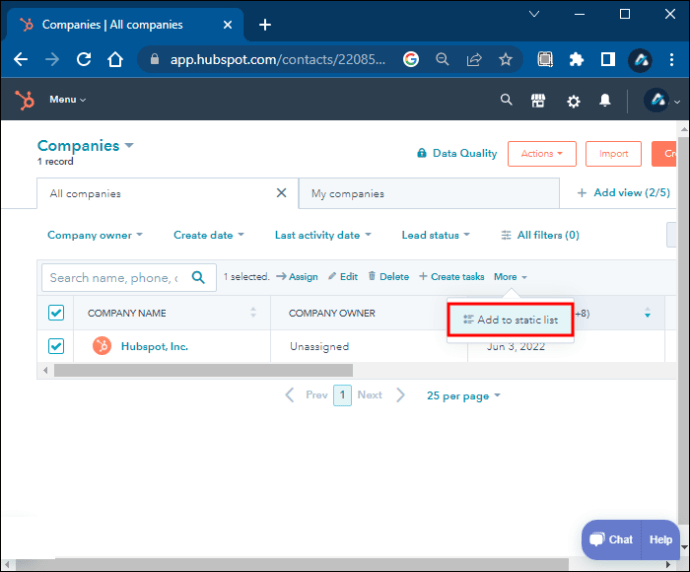Choose Add to static list
Image resolution: width=690 pixels, height=572 pixels.
pos(510,320)
